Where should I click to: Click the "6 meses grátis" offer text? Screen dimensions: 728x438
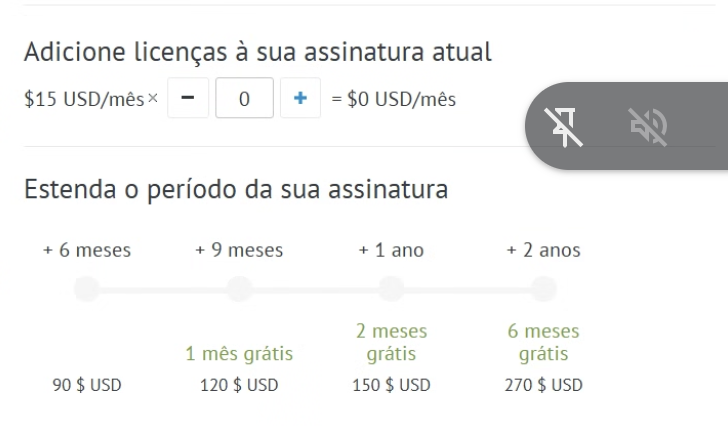[543, 342]
